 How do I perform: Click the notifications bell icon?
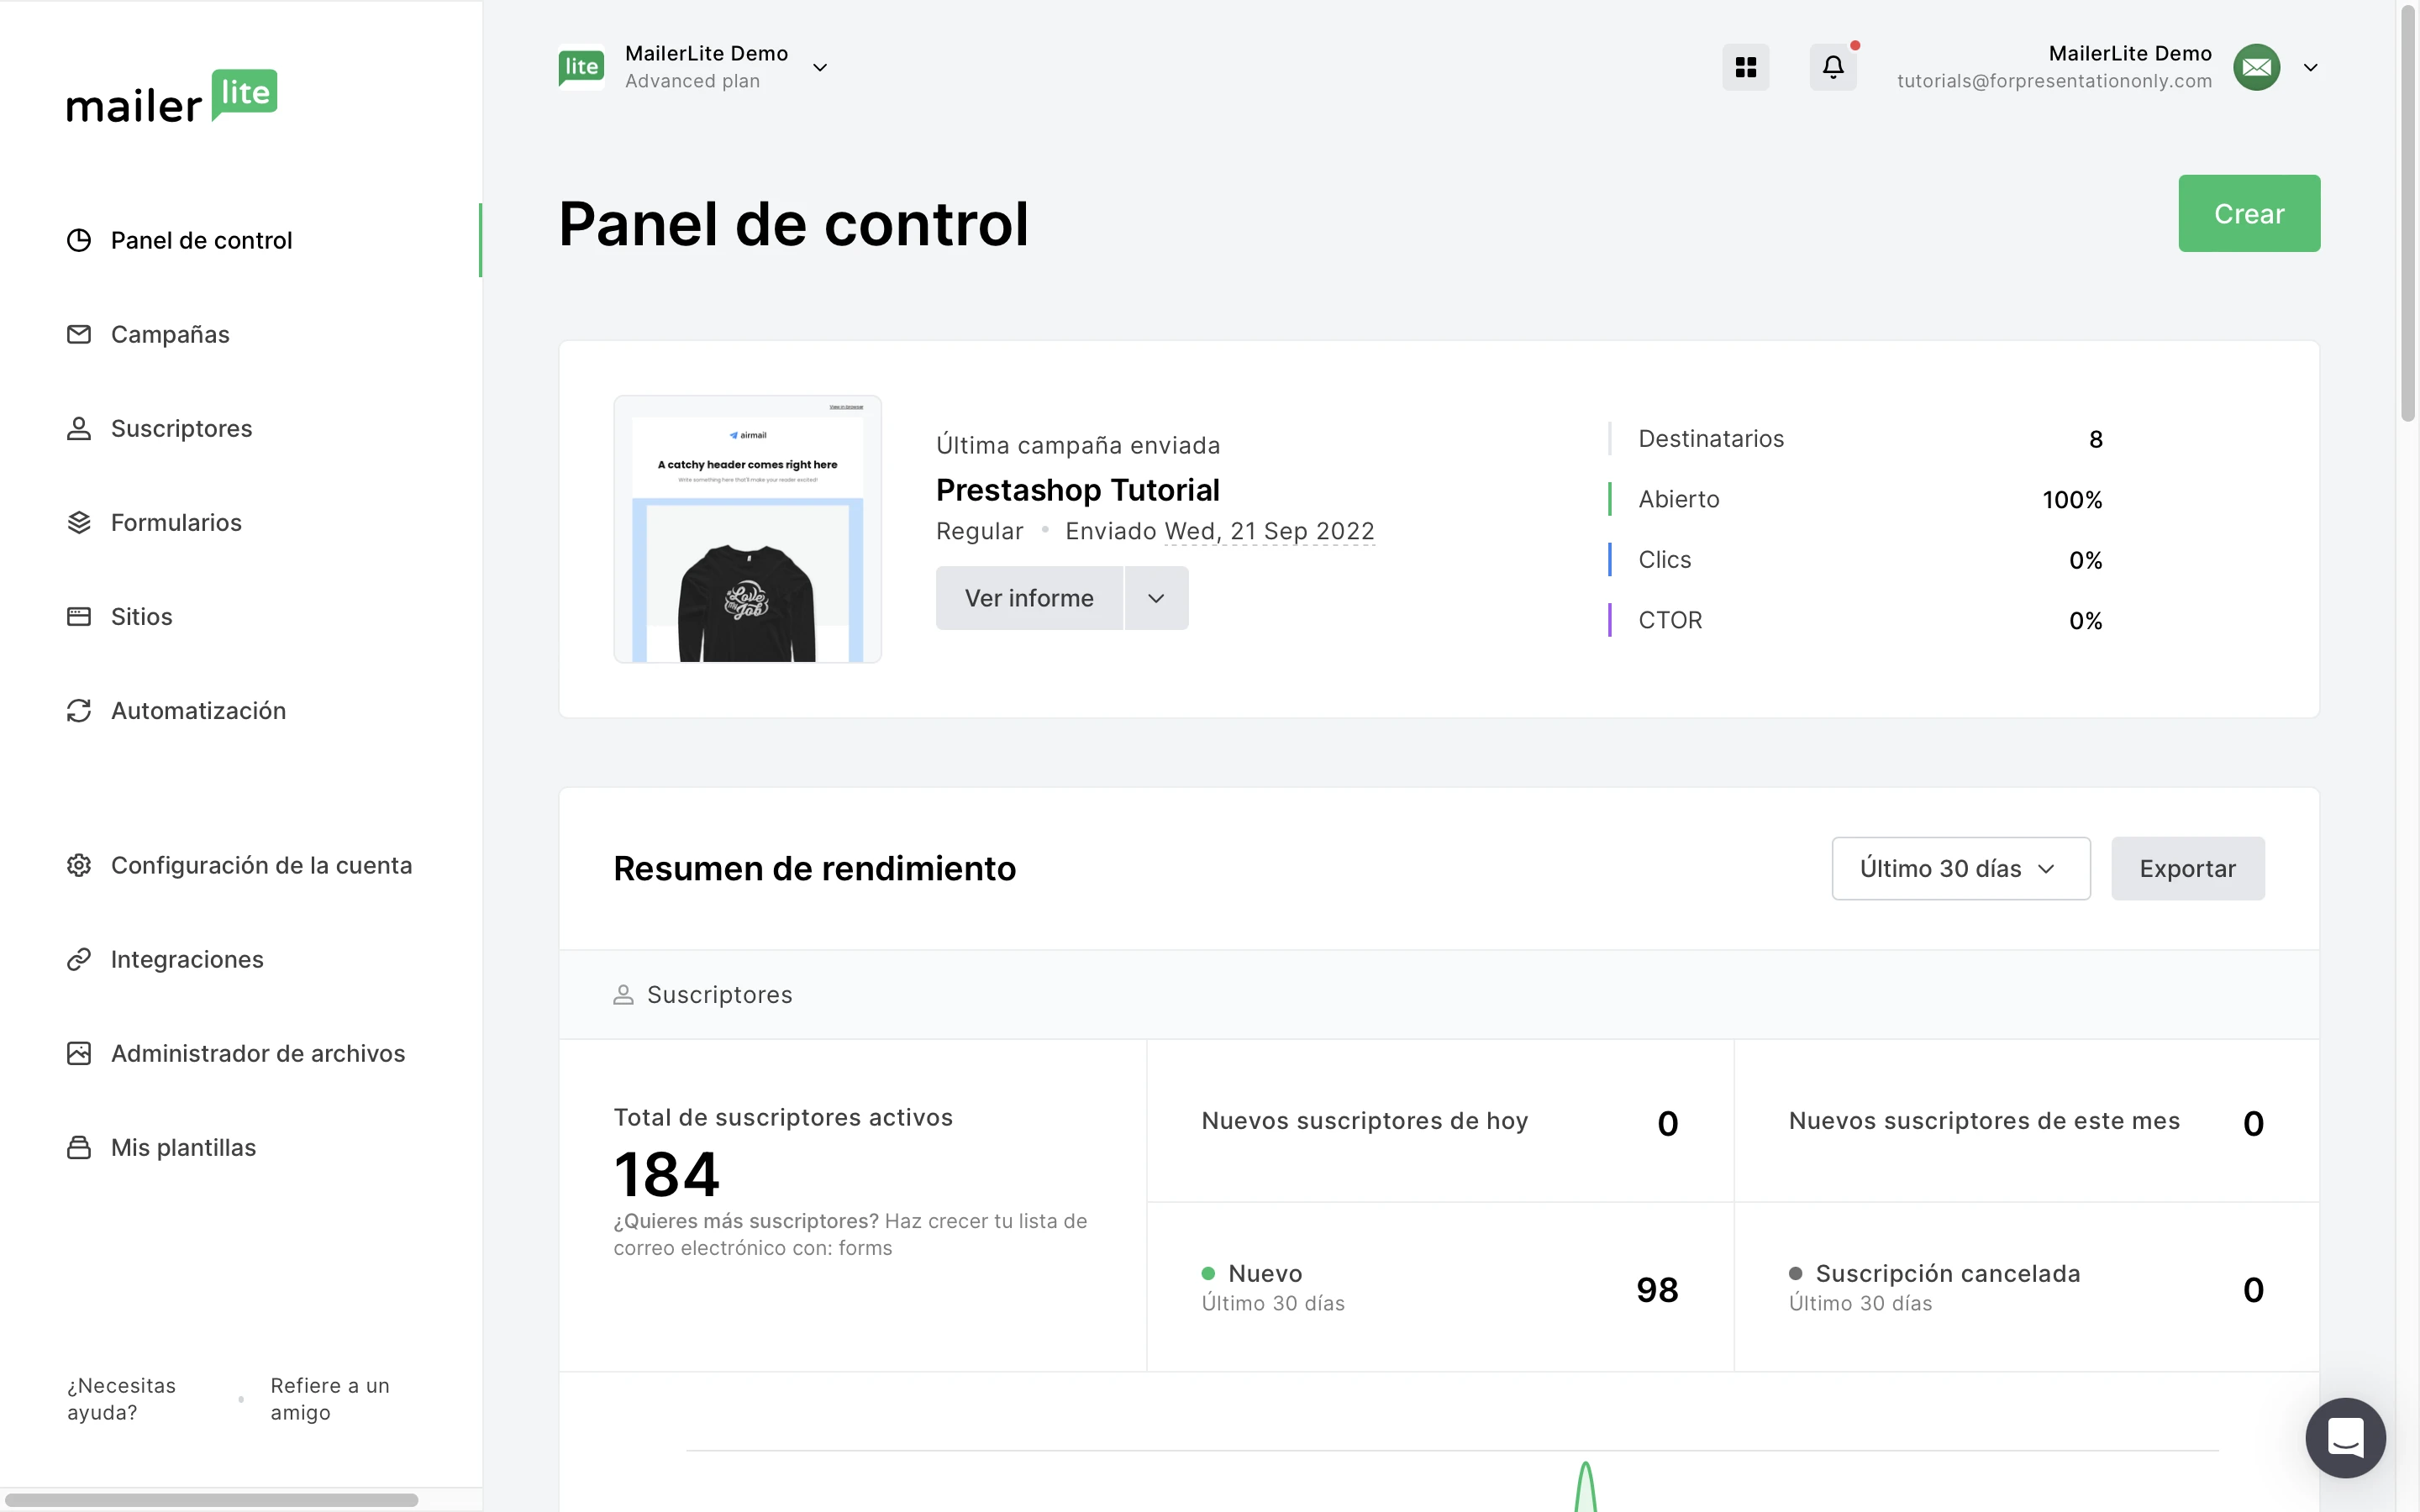(x=1832, y=67)
